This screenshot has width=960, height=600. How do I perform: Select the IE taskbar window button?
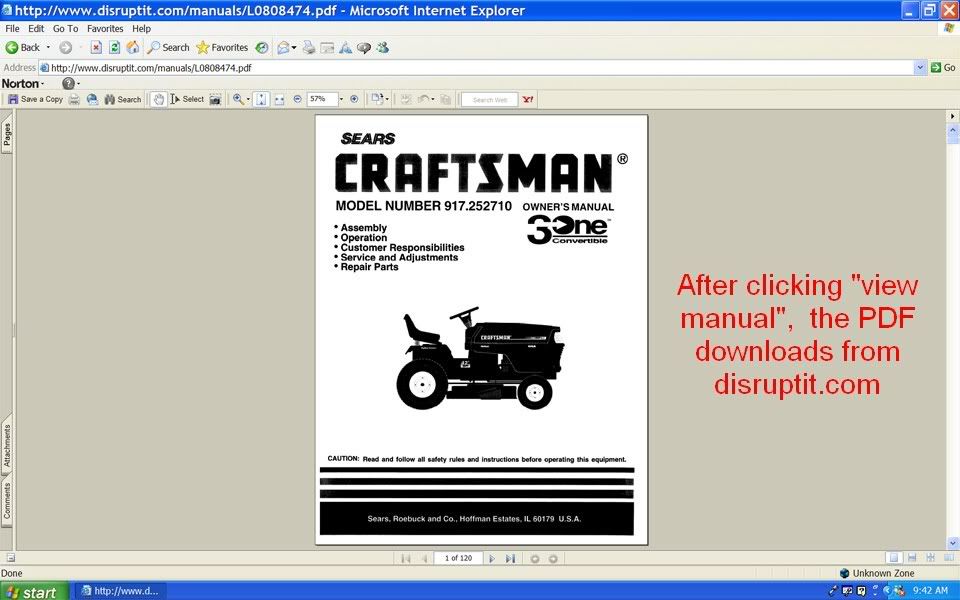pyautogui.click(x=121, y=591)
